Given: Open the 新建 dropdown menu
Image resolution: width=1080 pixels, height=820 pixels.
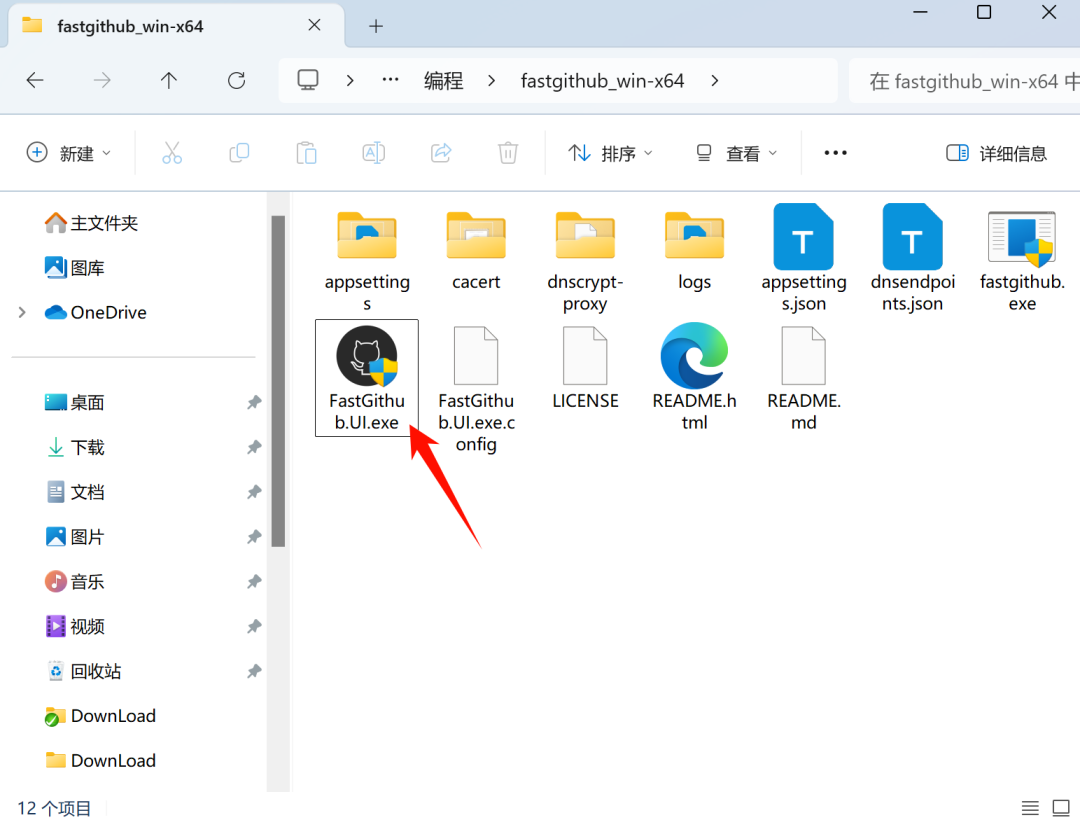Looking at the screenshot, I should tap(68, 153).
